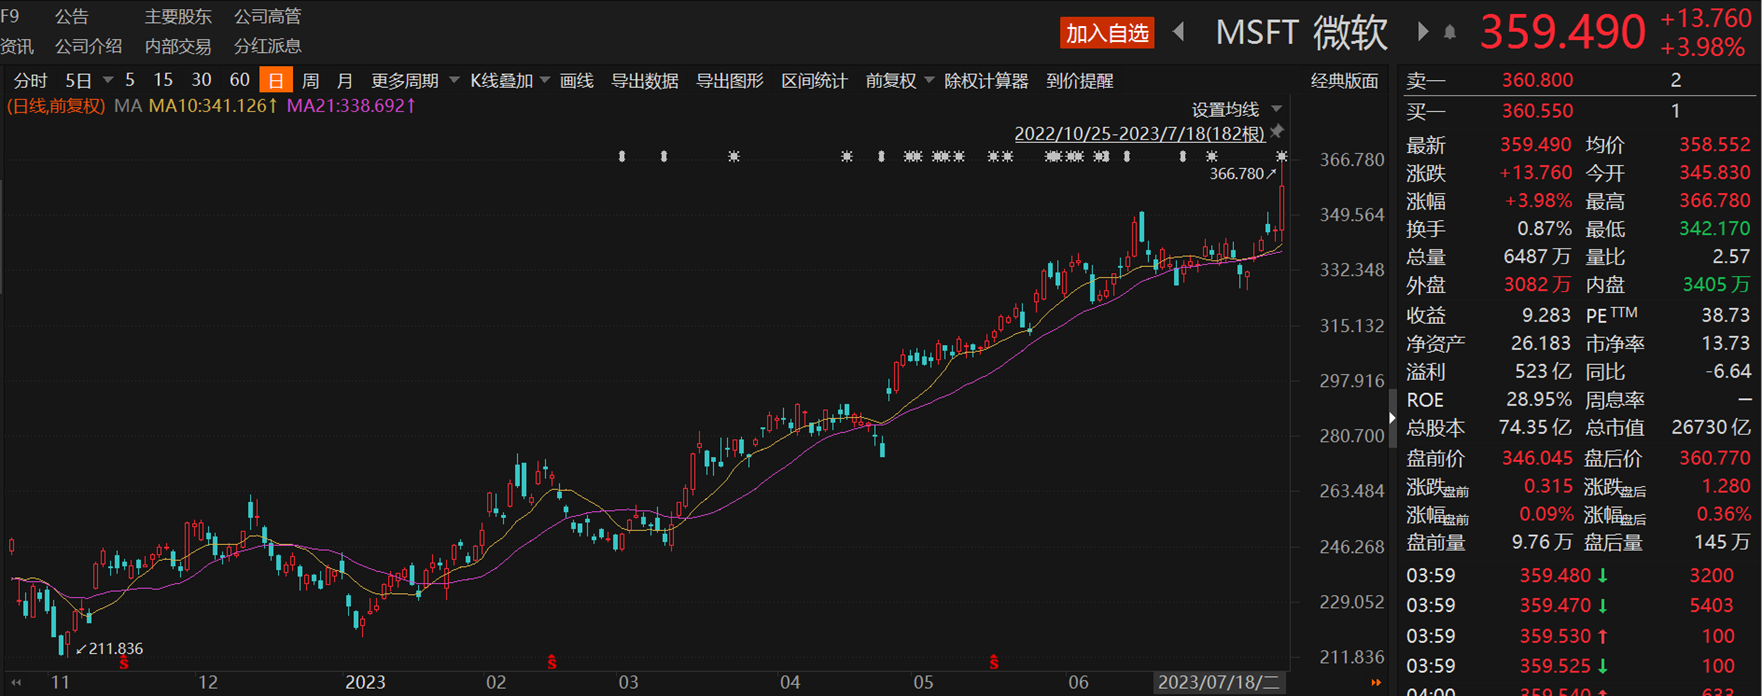Open 到价提醒 price alert

(1080, 81)
